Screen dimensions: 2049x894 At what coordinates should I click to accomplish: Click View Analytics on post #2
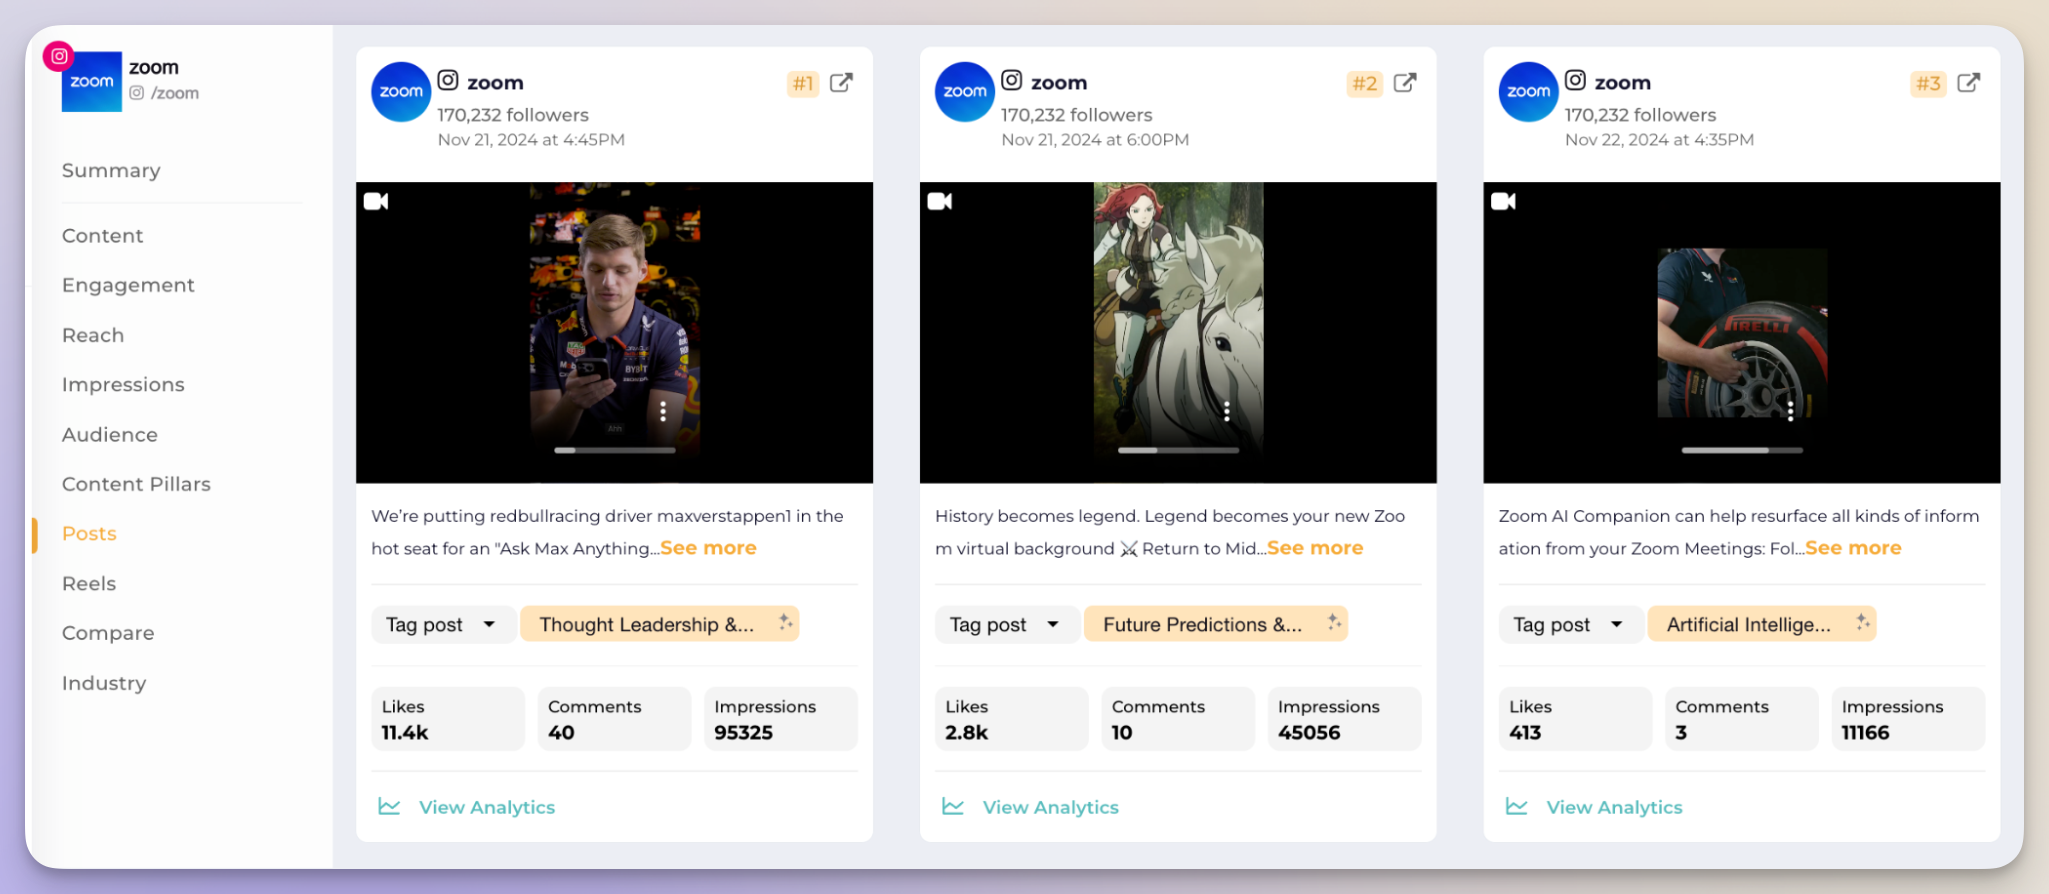click(1051, 807)
